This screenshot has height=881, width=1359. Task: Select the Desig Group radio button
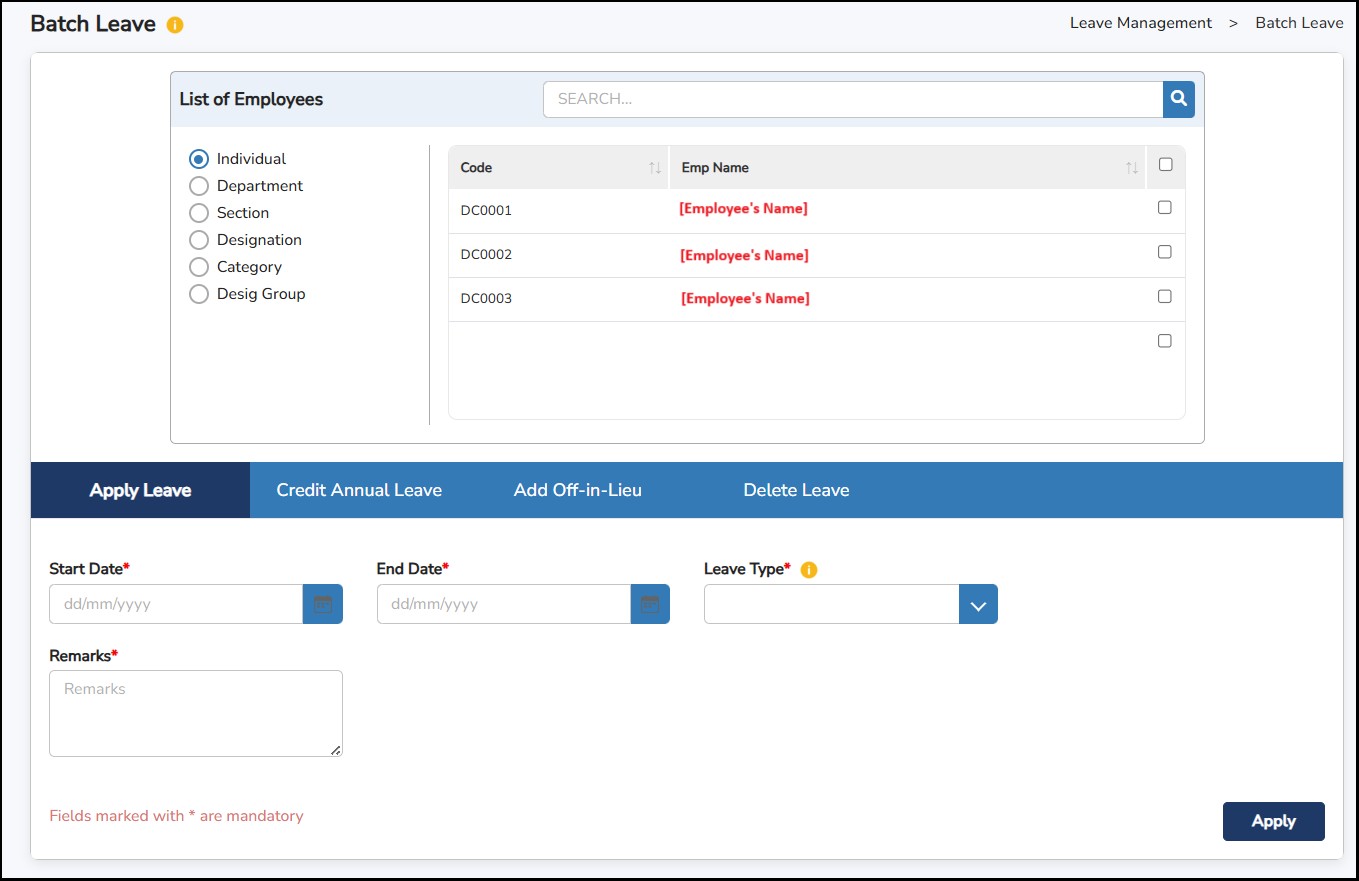198,293
